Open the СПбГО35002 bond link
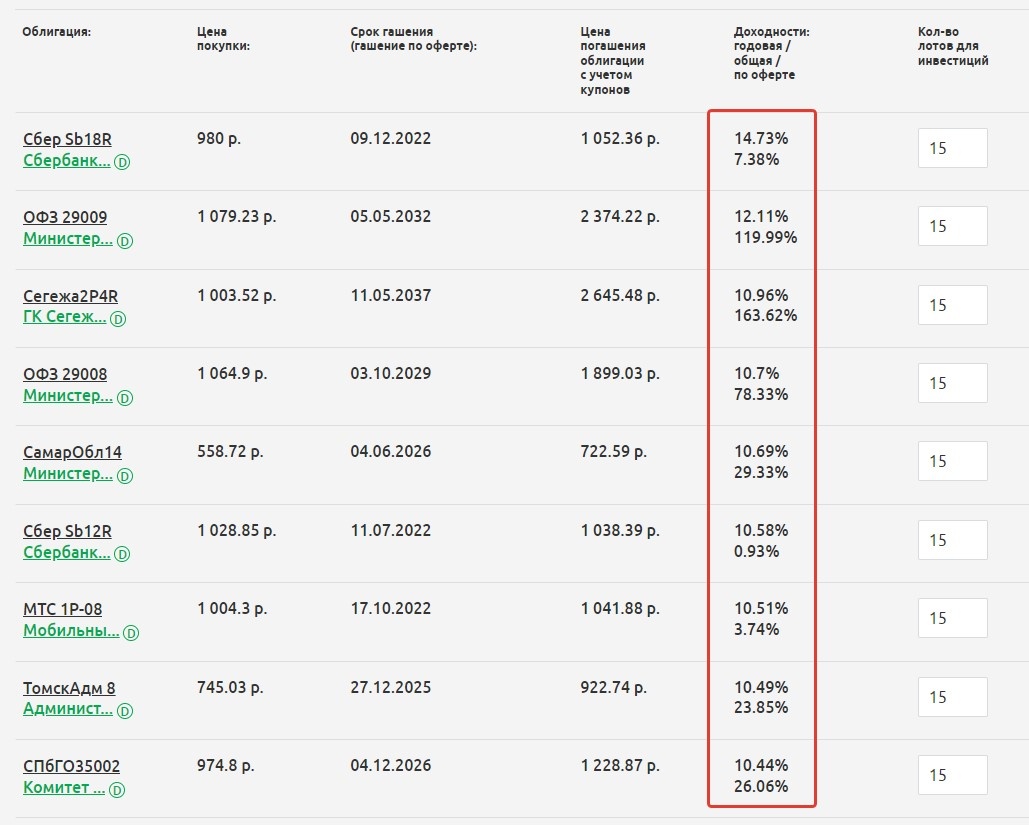Image resolution: width=1029 pixels, height=825 pixels. coord(71,766)
